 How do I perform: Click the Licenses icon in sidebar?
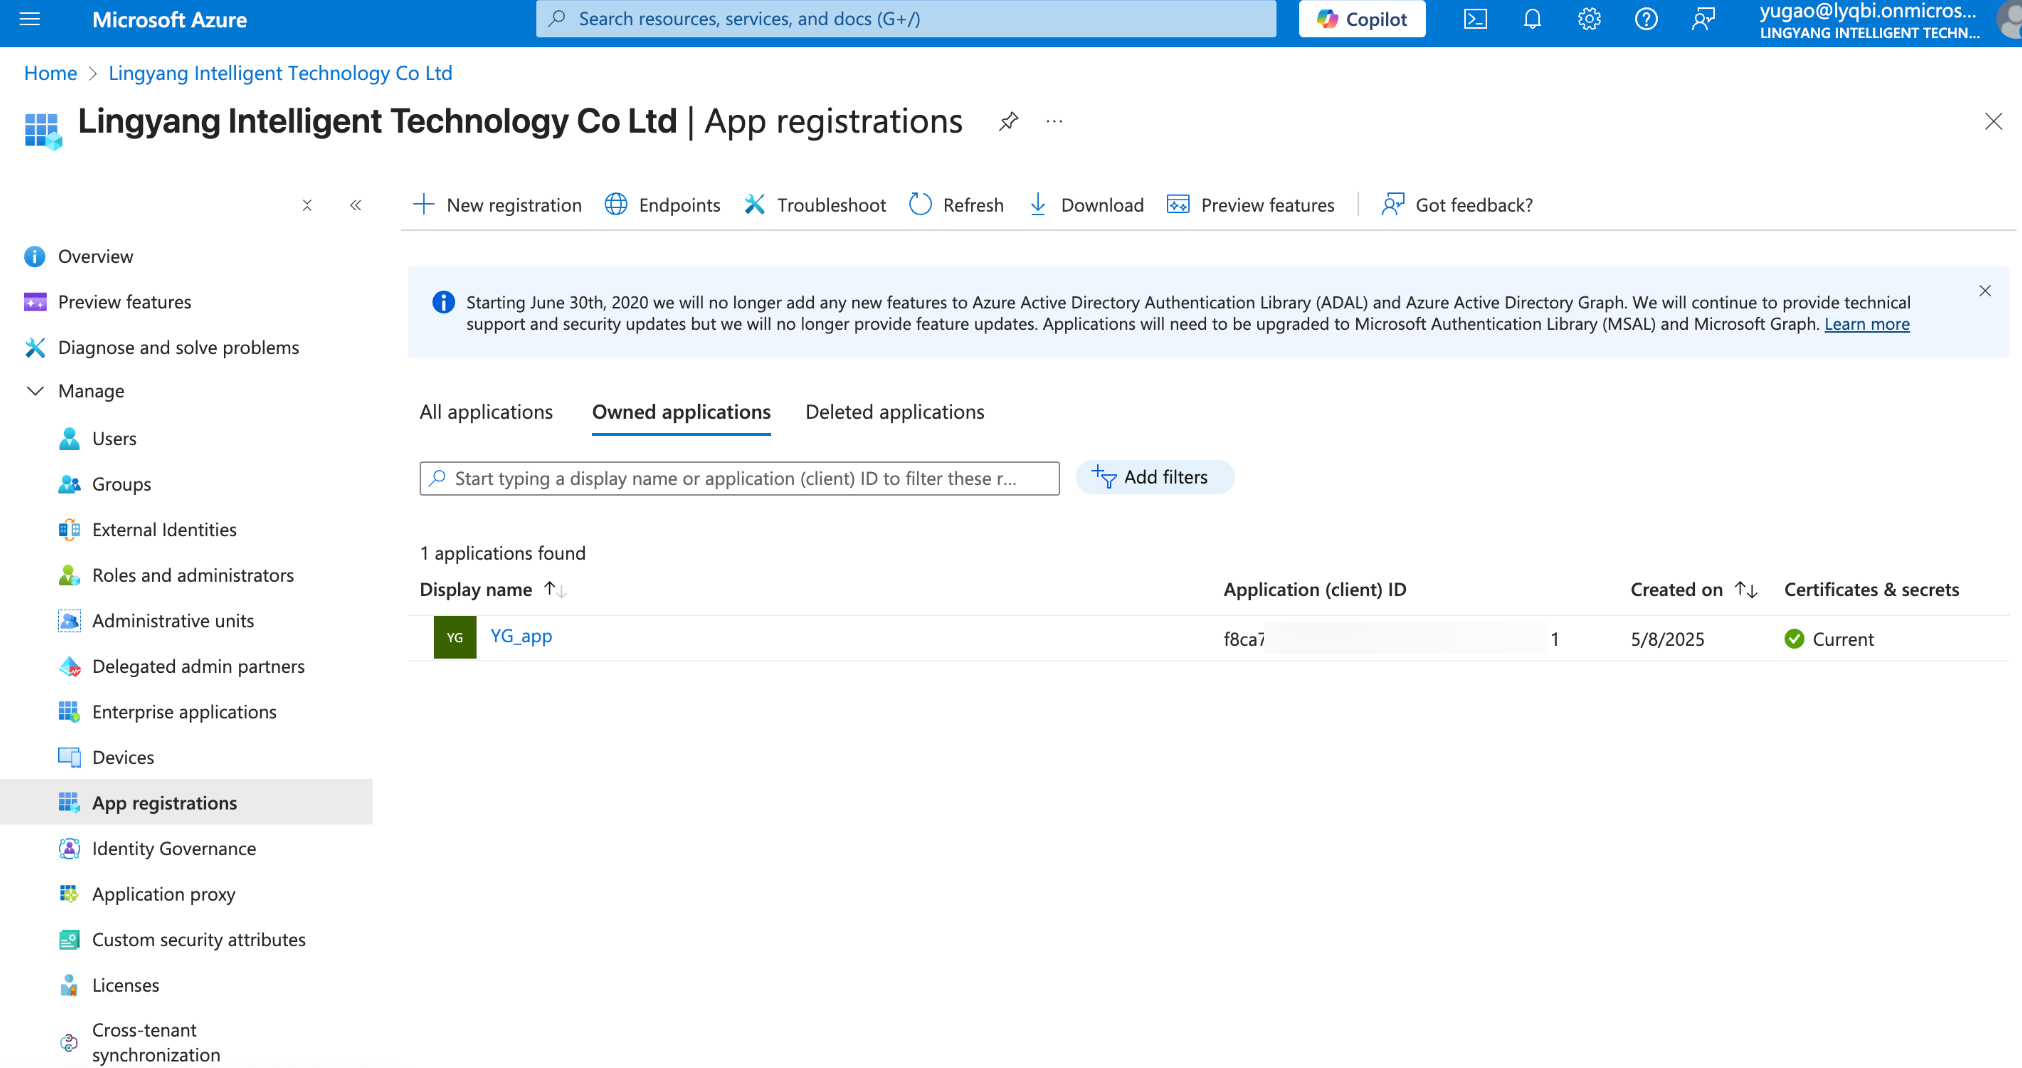point(69,985)
